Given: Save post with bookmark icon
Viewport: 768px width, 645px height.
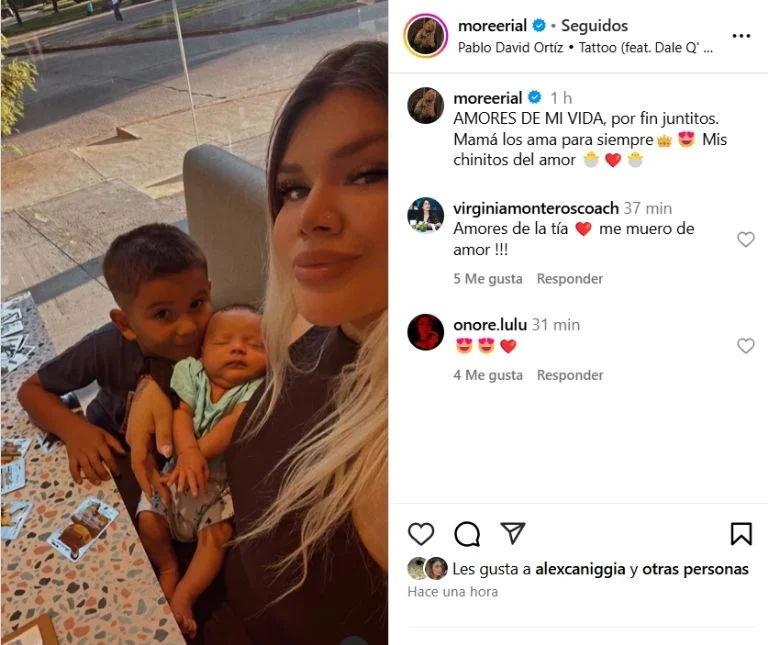Looking at the screenshot, I should [x=741, y=534].
